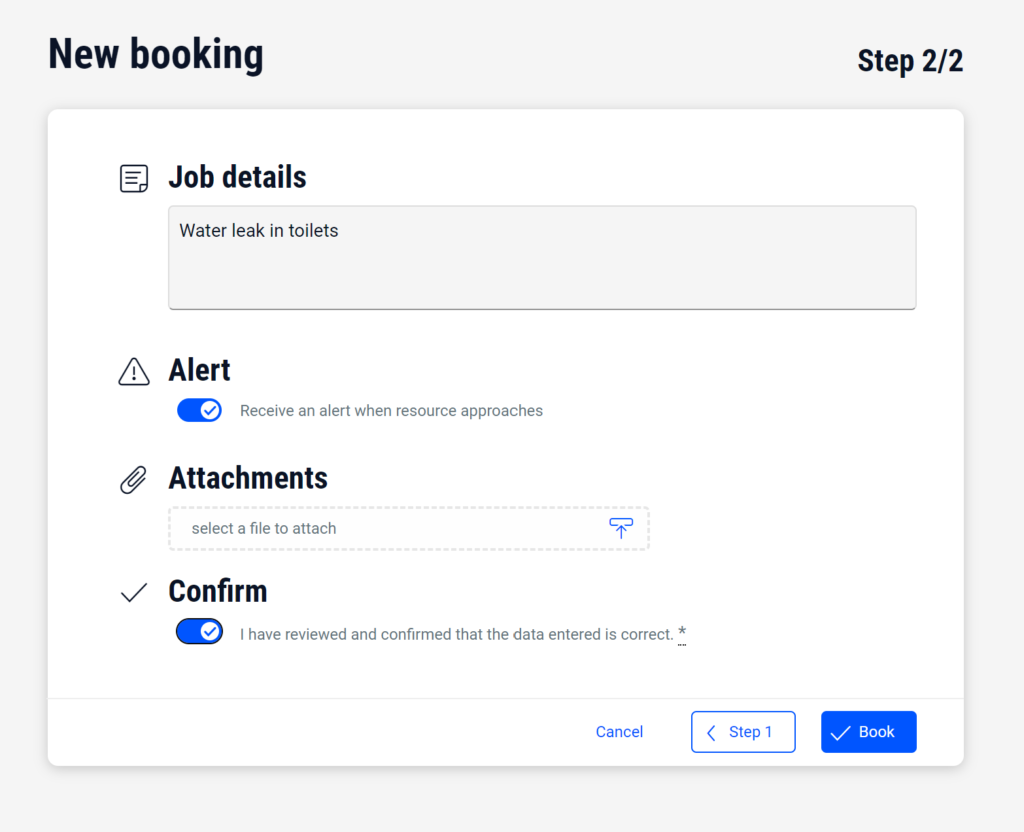Cancel the new booking

pyautogui.click(x=619, y=732)
